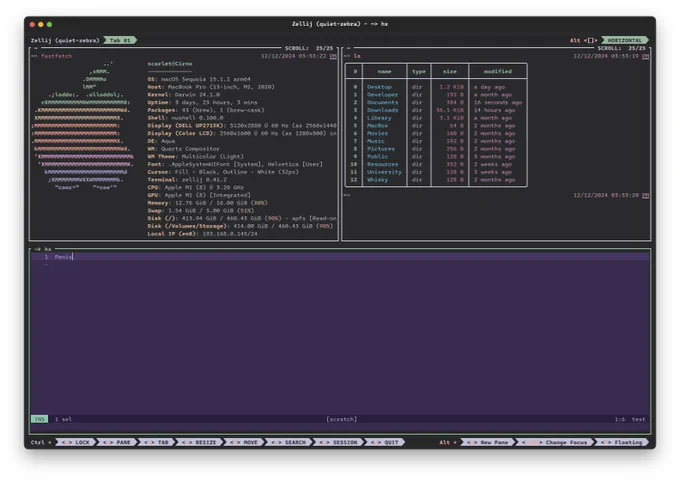Image resolution: width=680 pixels, height=481 pixels.
Task: Click the empty prompt in right pane
Action: coord(347,195)
